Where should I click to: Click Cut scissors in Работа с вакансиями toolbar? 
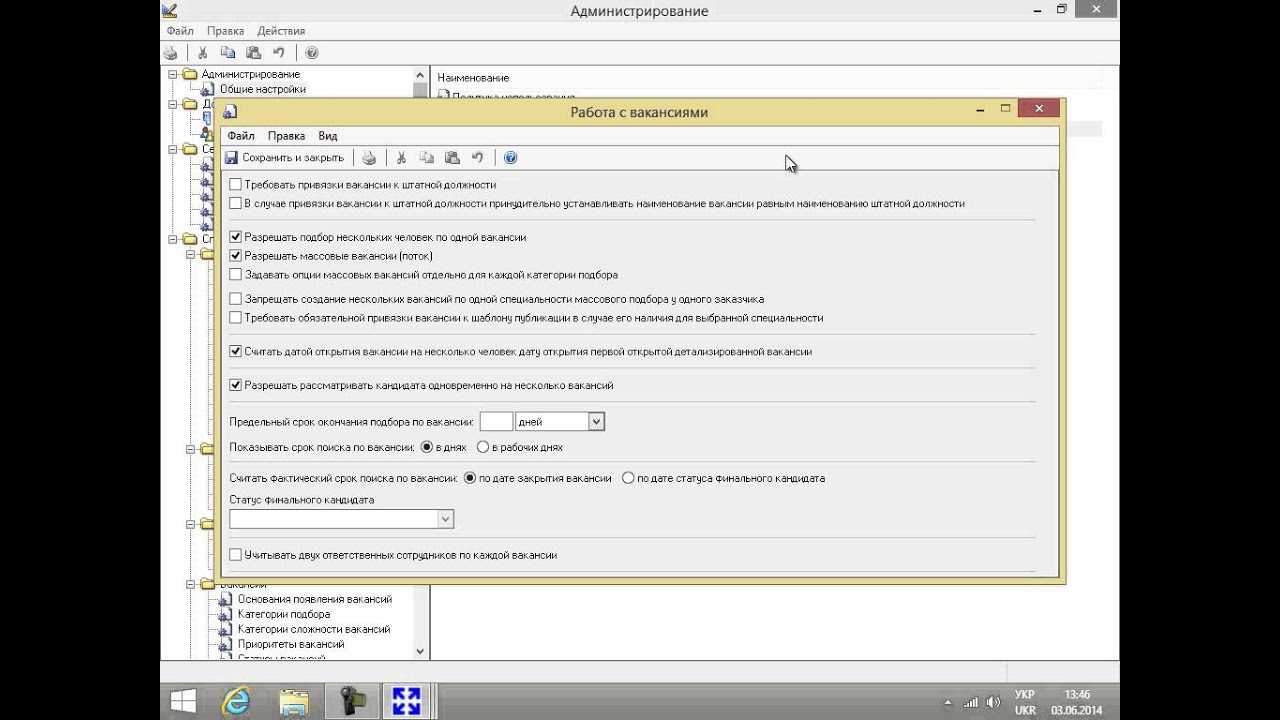coord(401,158)
